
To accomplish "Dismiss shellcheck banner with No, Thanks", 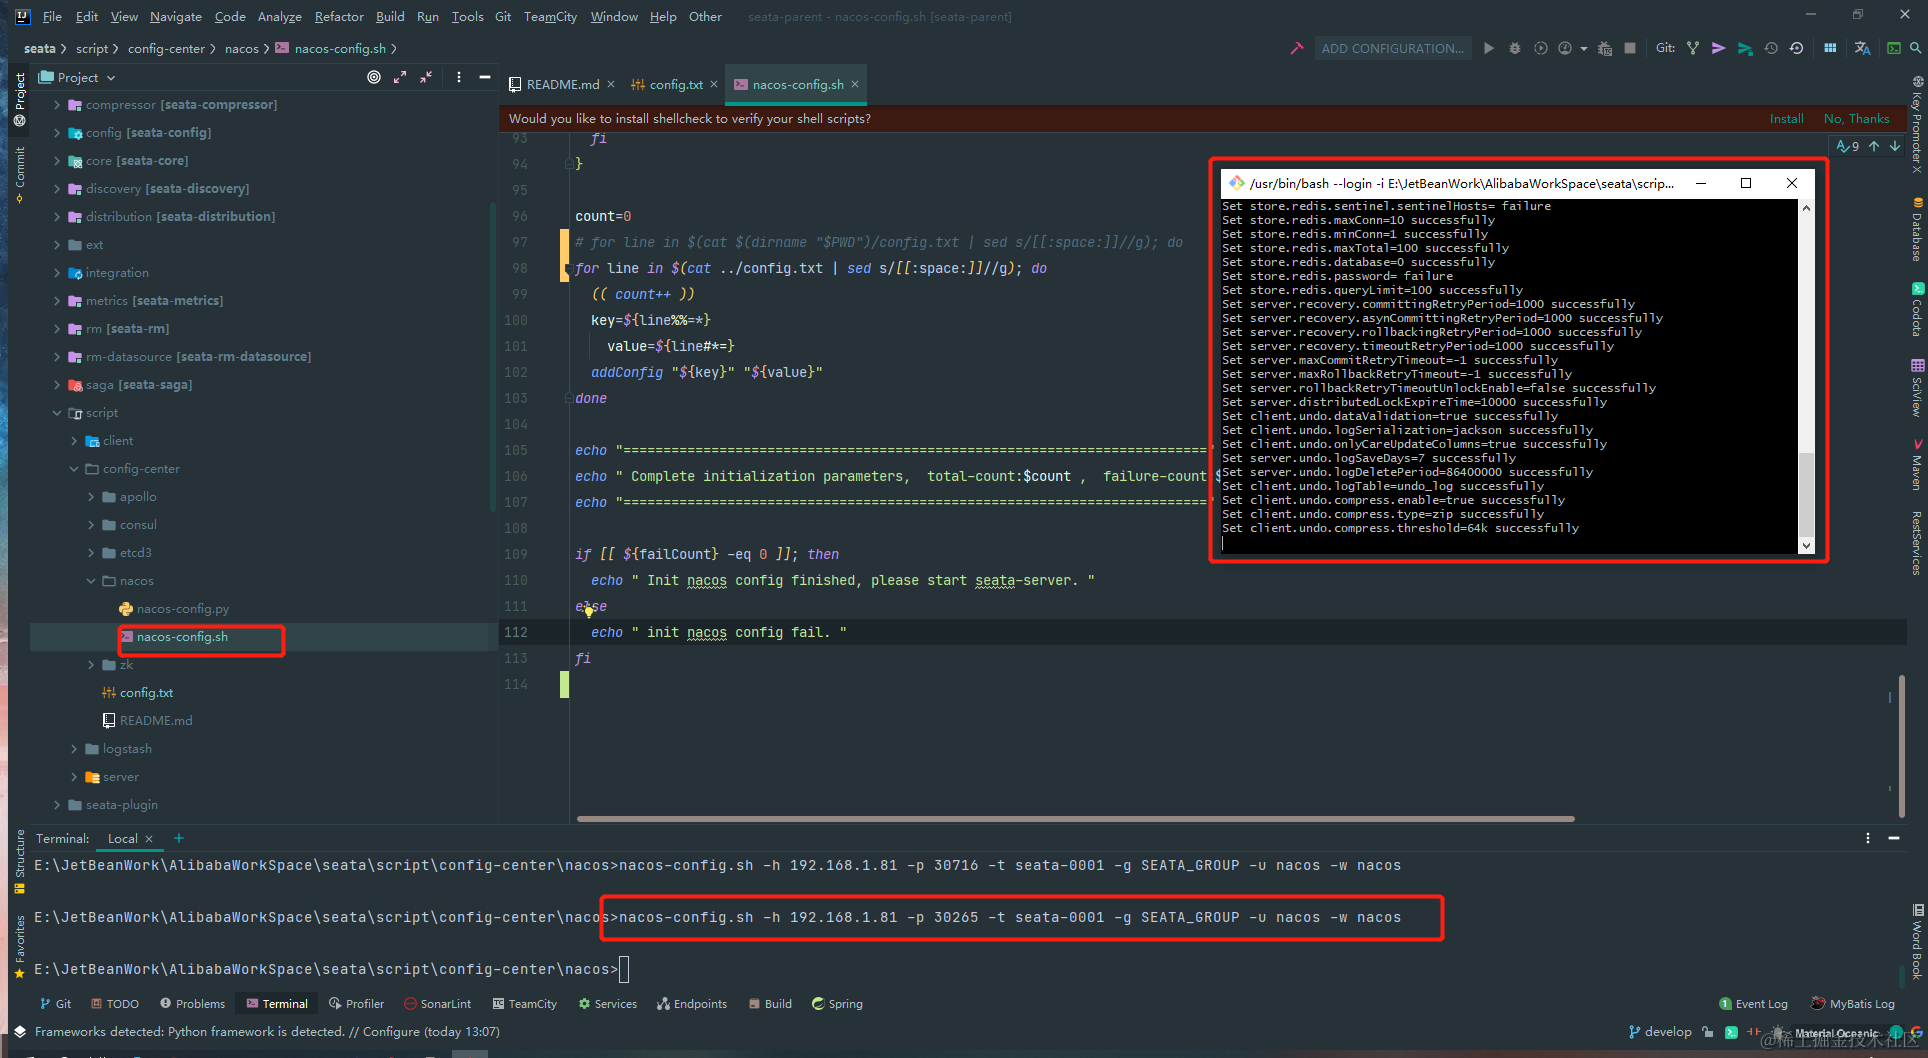I will (x=1856, y=118).
